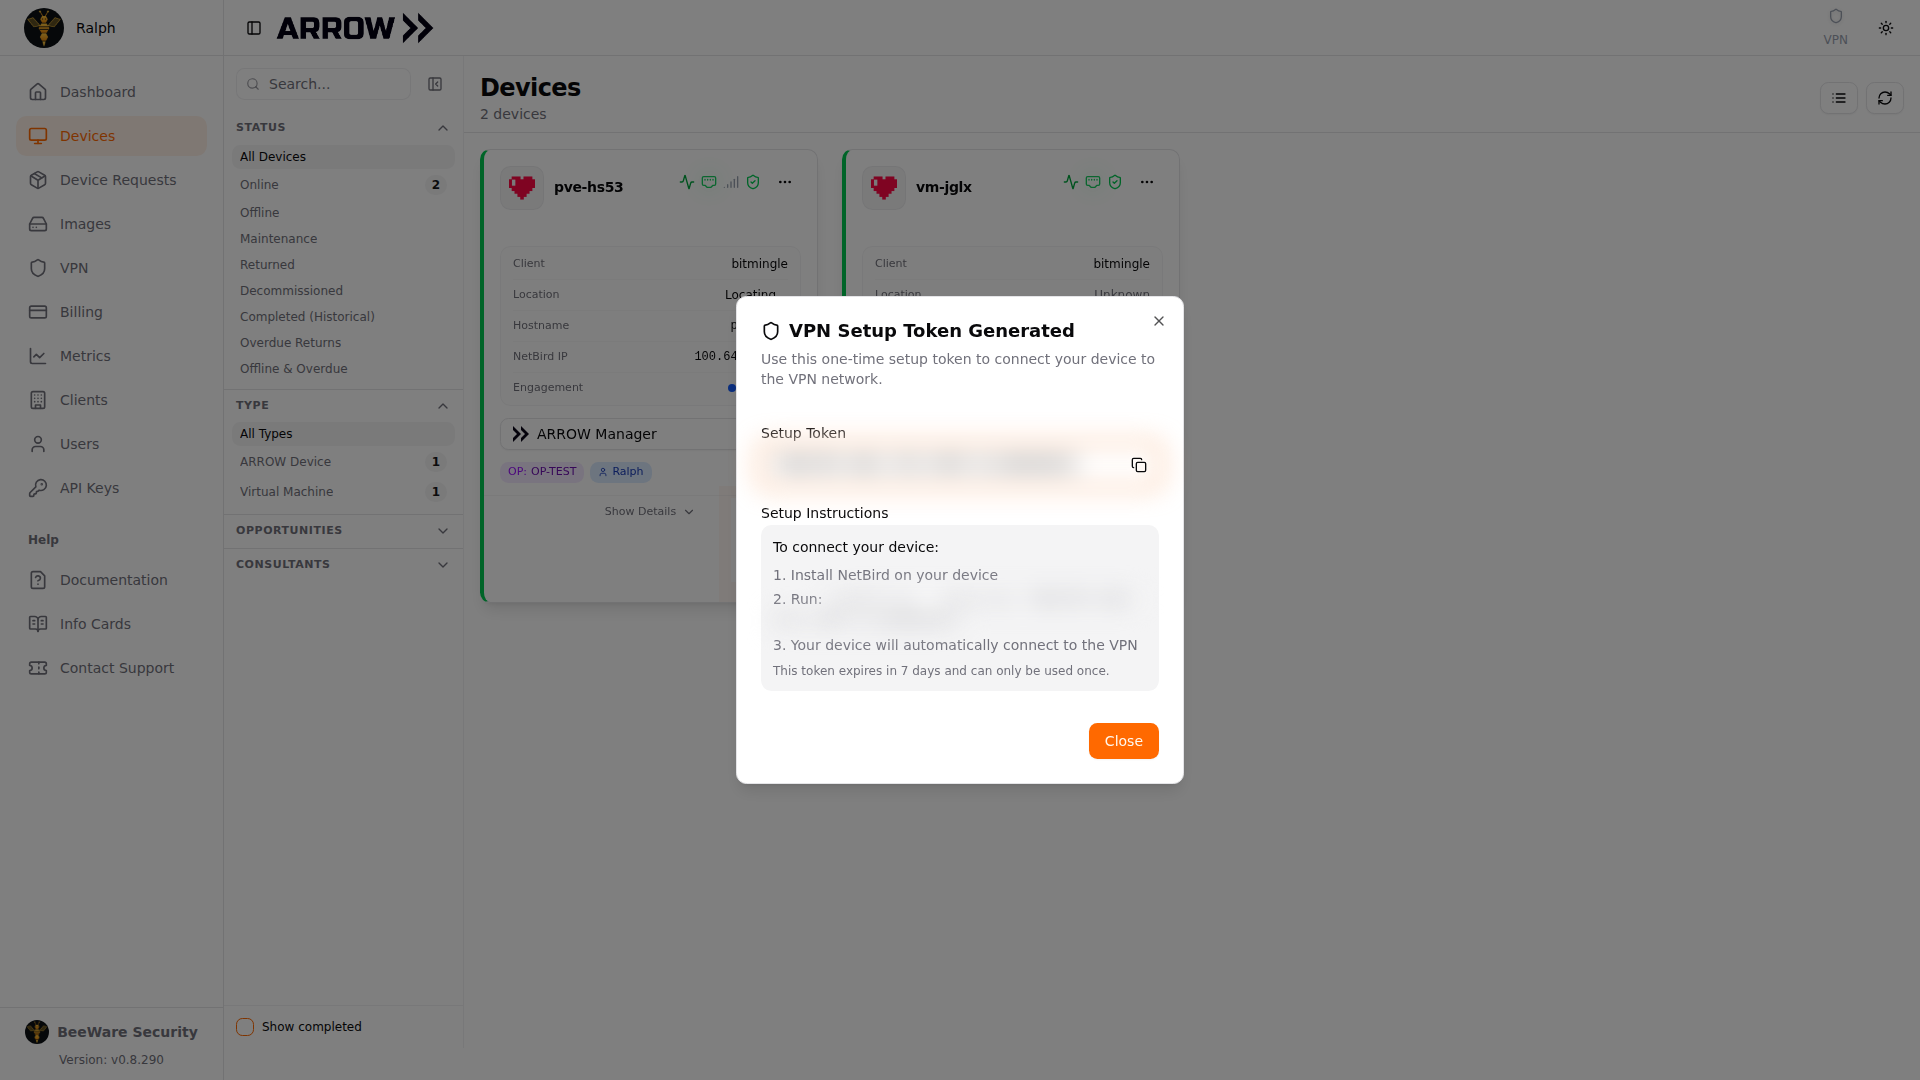Open the Billing page
Image resolution: width=1920 pixels, height=1080 pixels.
111,312
